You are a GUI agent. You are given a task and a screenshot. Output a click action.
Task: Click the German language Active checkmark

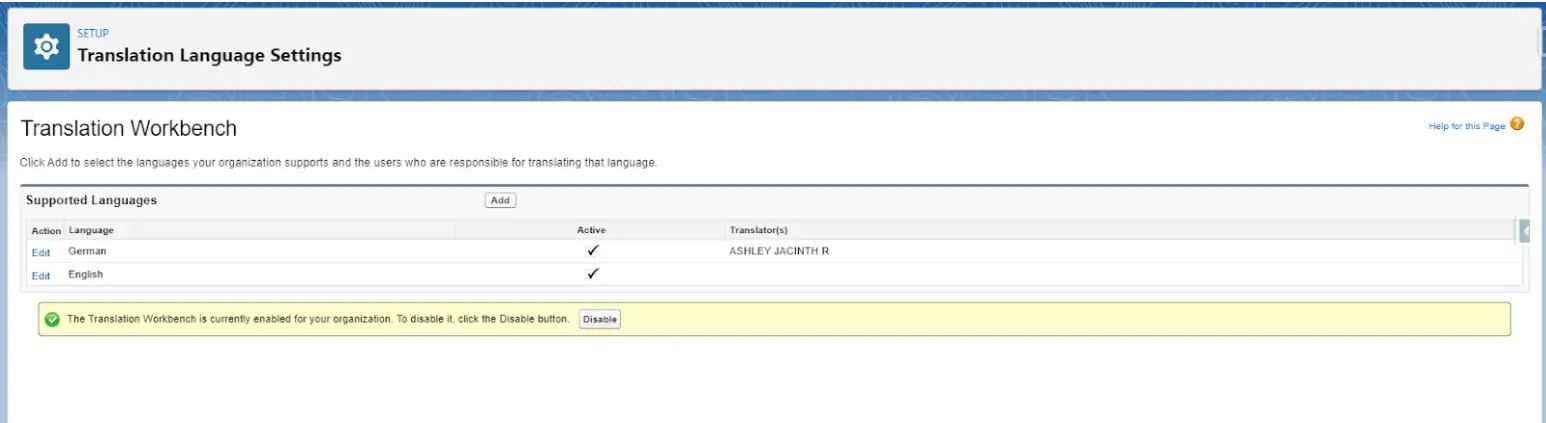[592, 251]
